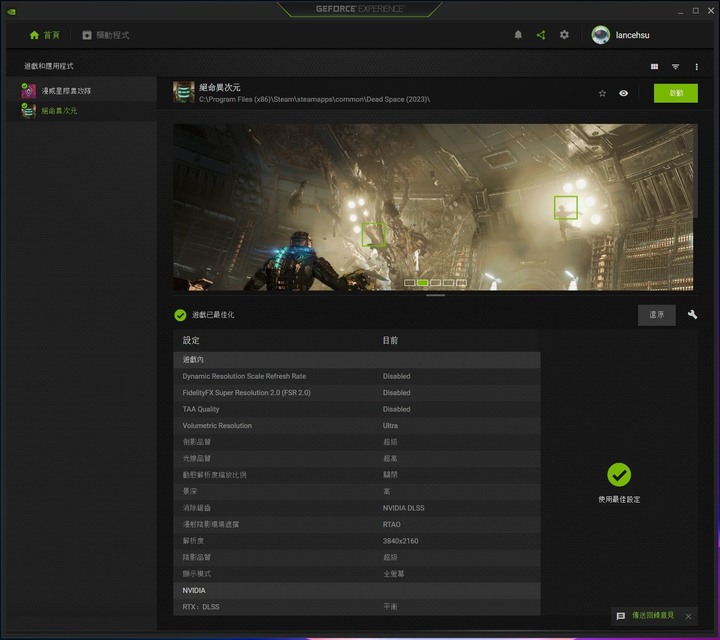The width and height of the screenshot is (720, 640).
Task: Select the third screenshot indicator
Action: [435, 282]
